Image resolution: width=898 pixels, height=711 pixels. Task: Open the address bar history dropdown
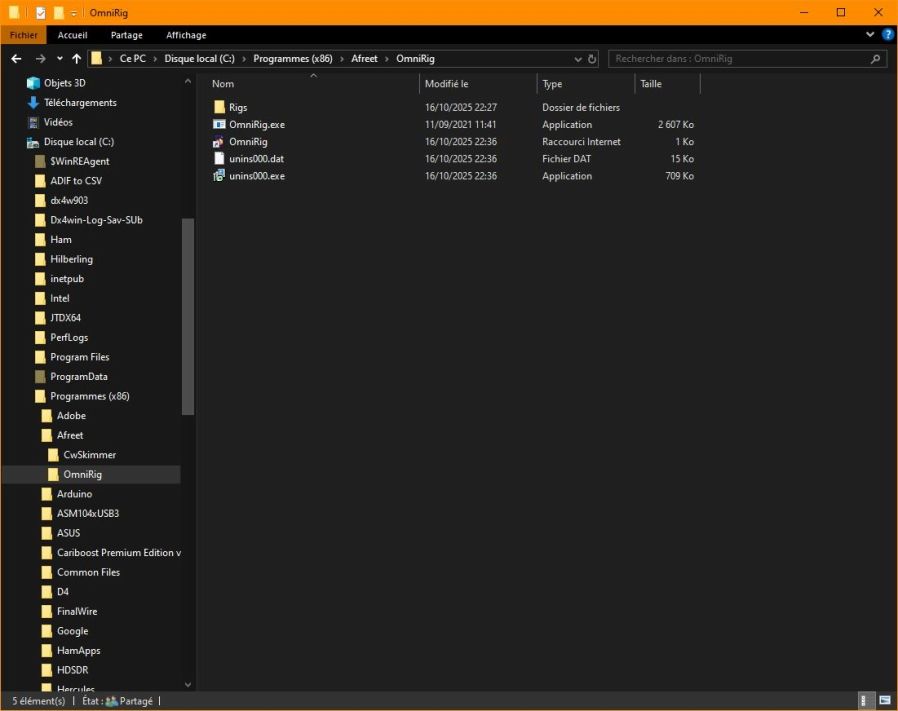click(x=578, y=59)
